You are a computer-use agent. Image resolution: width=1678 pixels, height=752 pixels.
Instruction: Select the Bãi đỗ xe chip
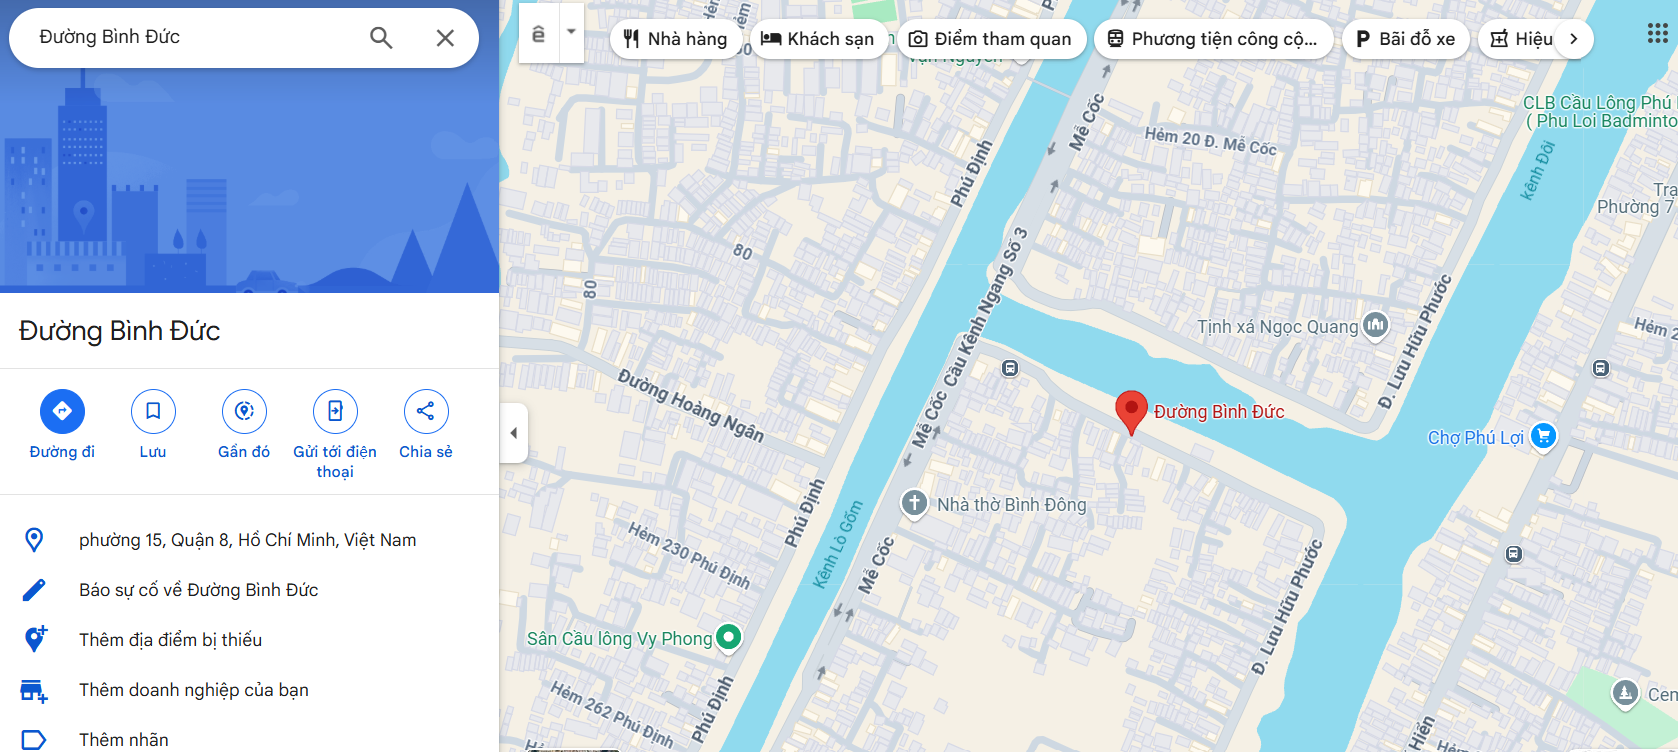pyautogui.click(x=1405, y=39)
